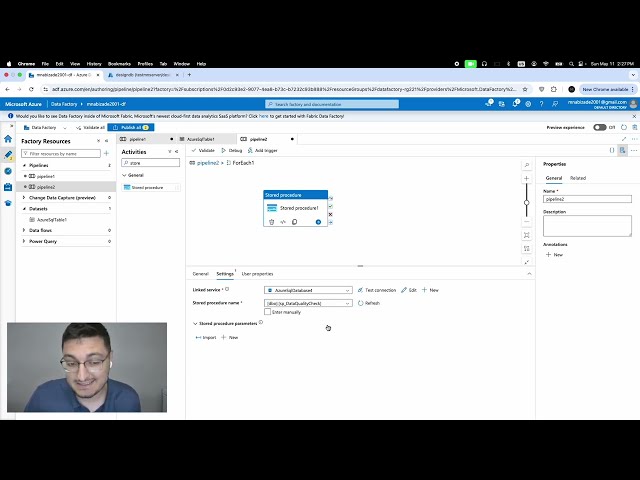Check the Enter manually checkbox

click(x=267, y=312)
